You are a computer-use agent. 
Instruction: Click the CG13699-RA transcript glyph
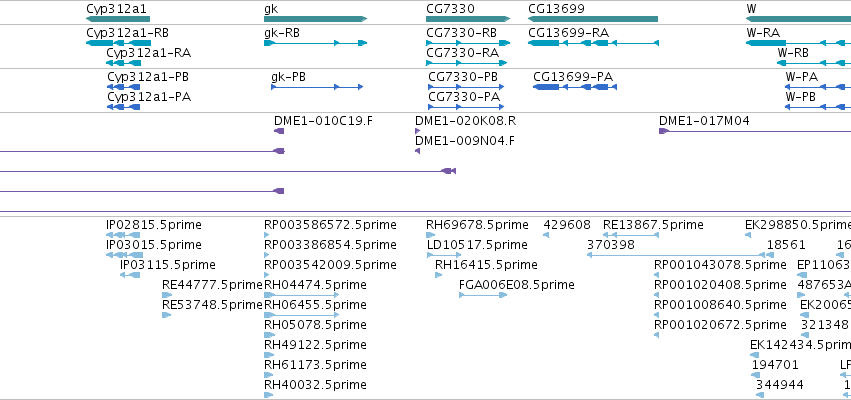[593, 43]
